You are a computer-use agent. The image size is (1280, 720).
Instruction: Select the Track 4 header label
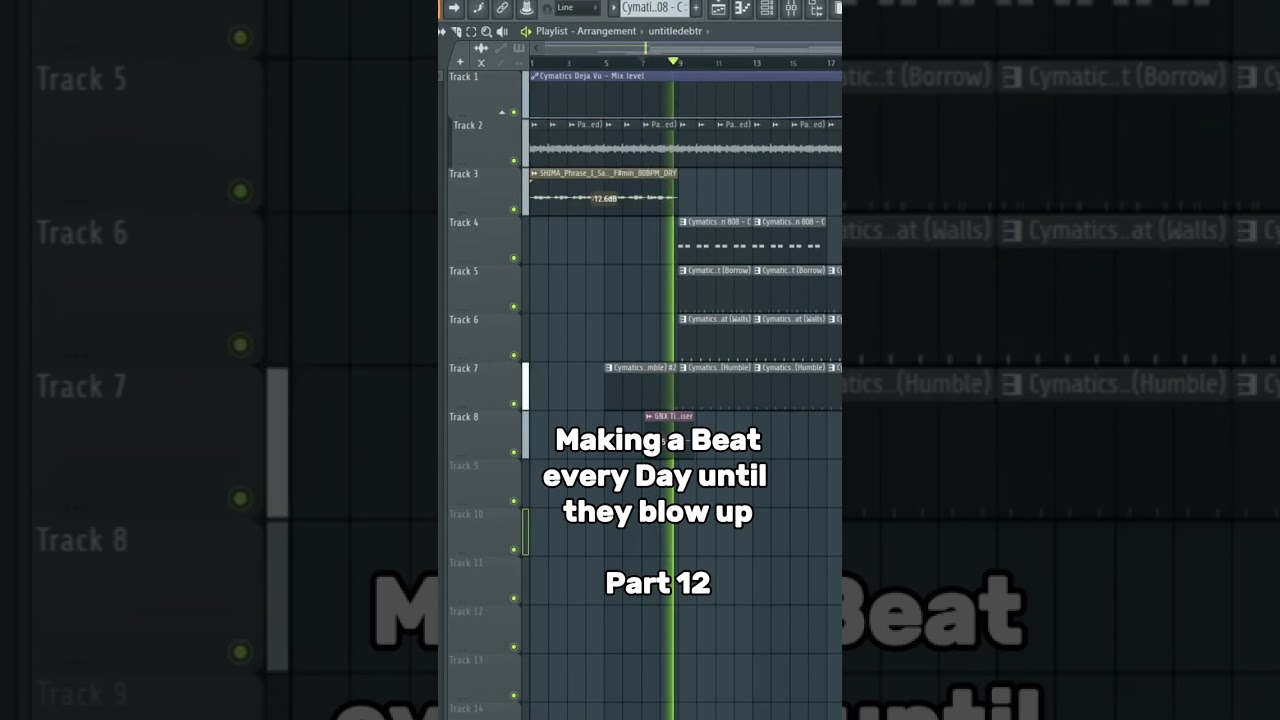pyautogui.click(x=463, y=223)
